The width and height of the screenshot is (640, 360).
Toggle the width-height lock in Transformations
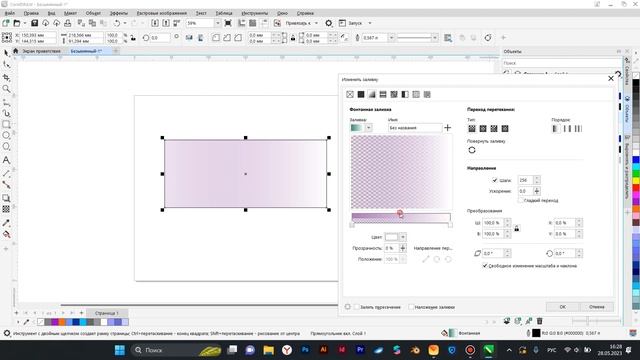point(516,228)
